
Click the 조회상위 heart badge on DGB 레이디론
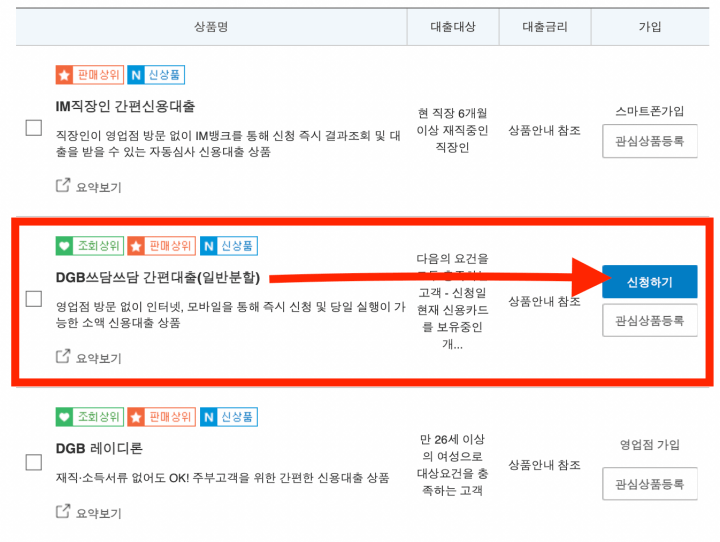coord(90,417)
